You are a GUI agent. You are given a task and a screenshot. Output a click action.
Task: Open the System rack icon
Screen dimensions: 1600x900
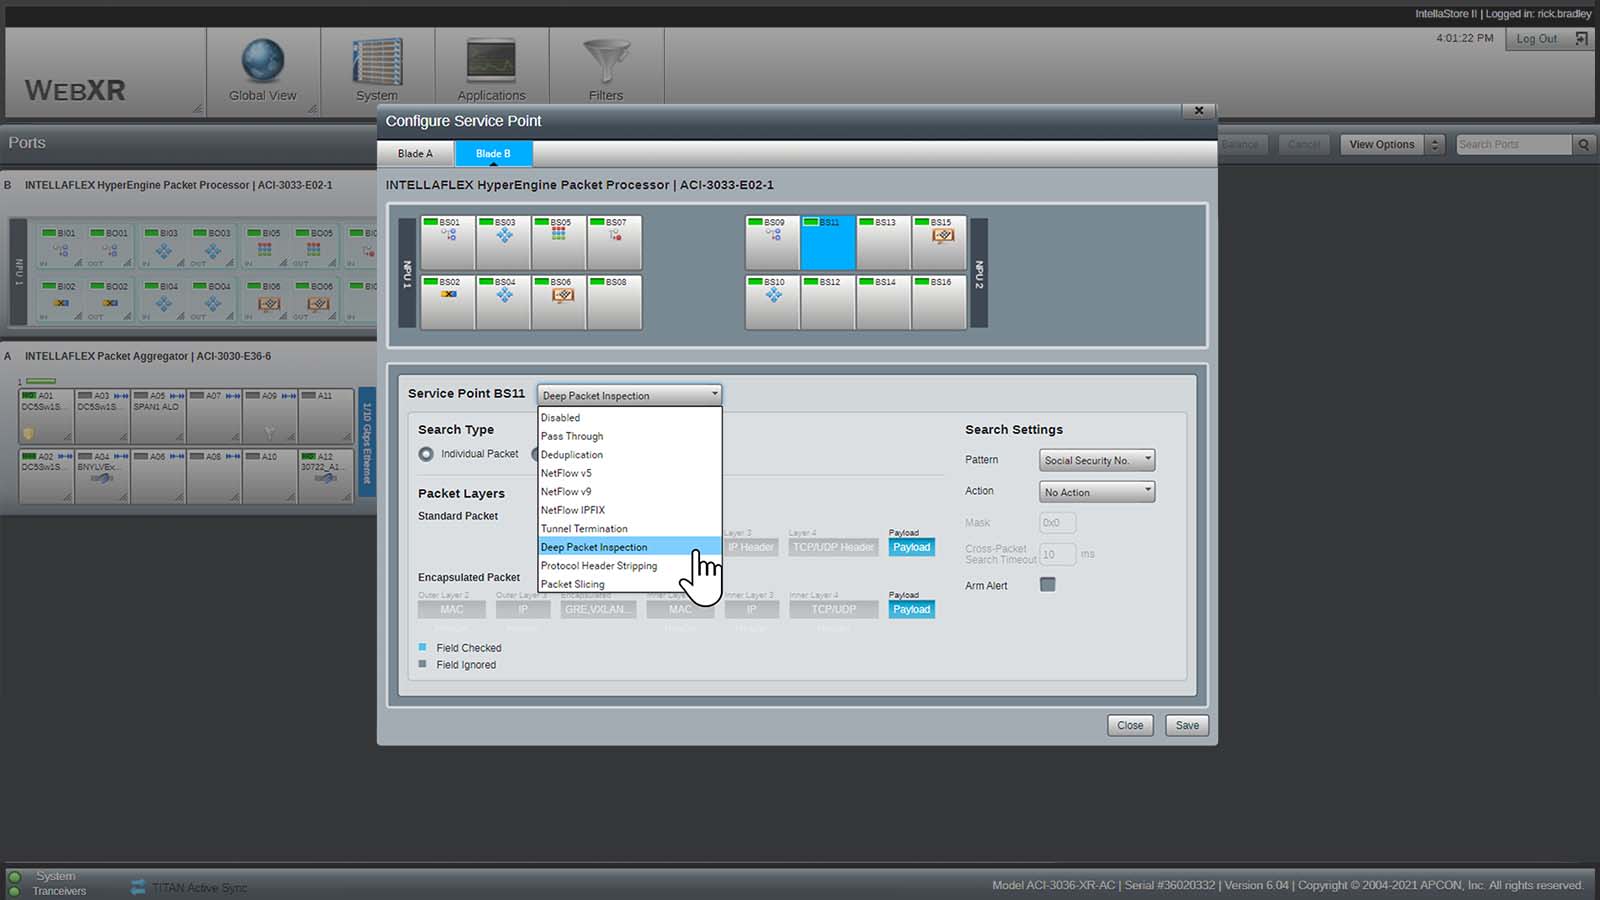click(x=377, y=61)
